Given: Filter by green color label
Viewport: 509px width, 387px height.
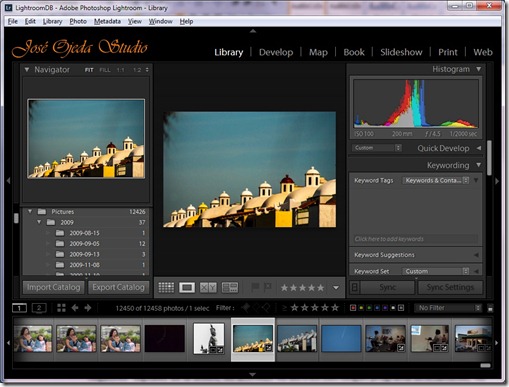Looking at the screenshot, I should coord(369,308).
